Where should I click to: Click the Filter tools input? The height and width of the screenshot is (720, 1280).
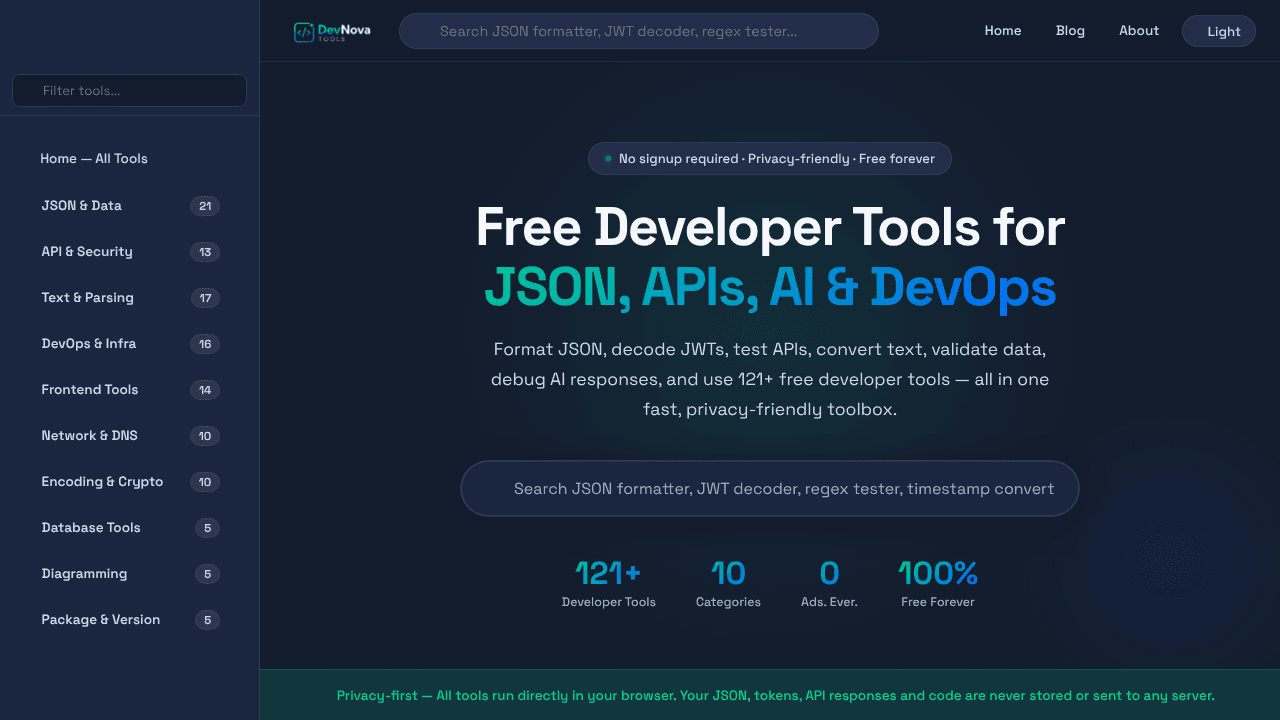(x=129, y=91)
